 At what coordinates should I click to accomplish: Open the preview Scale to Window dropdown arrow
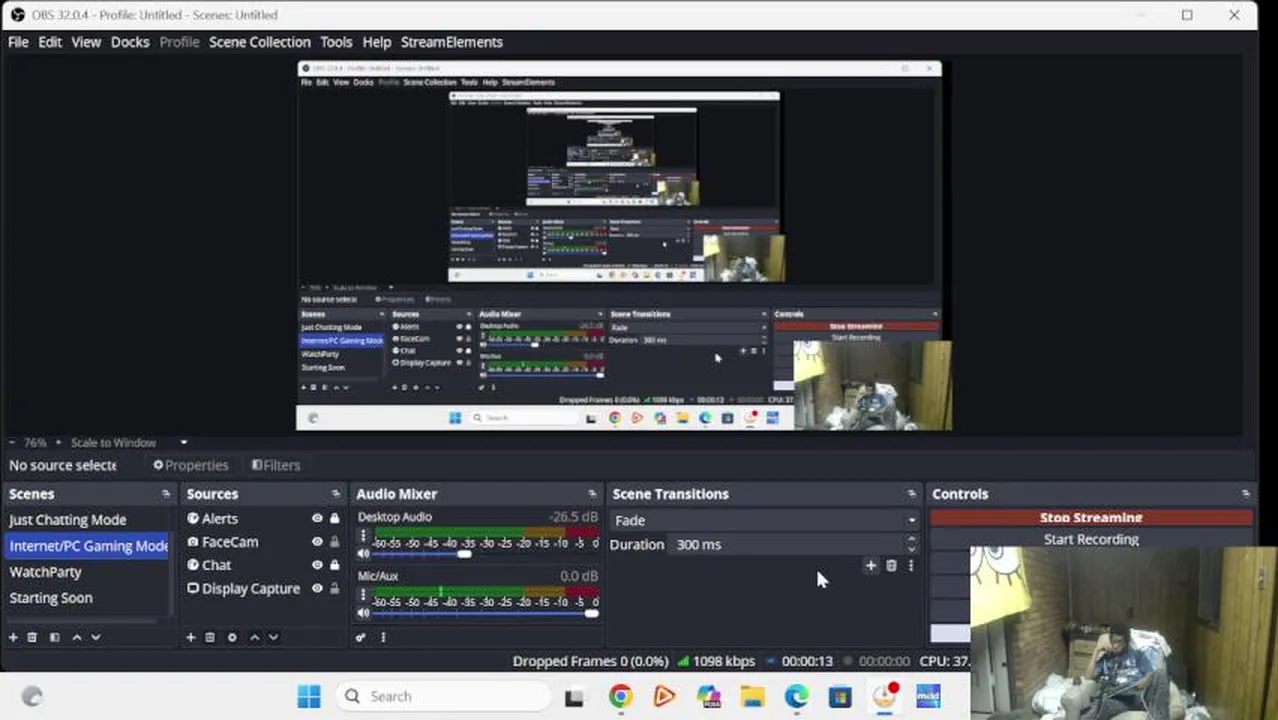pos(183,442)
